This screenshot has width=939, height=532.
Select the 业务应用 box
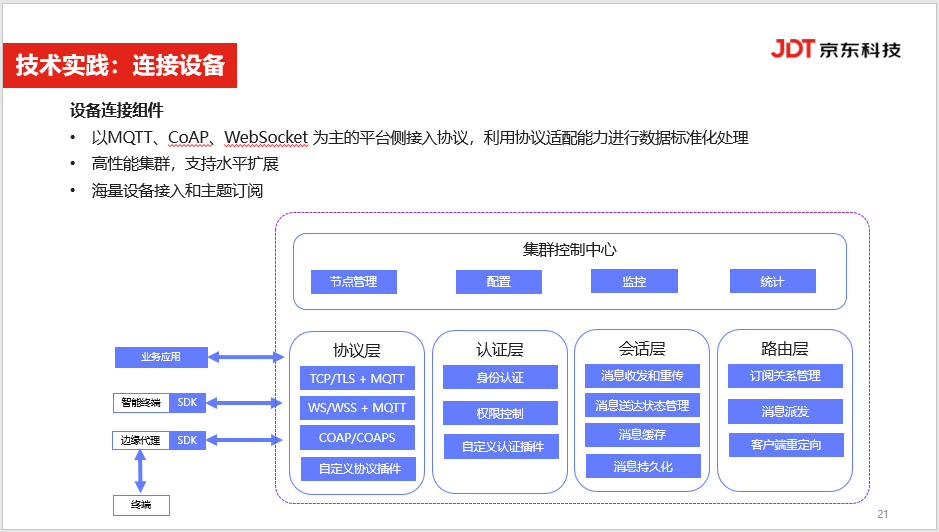(161, 357)
